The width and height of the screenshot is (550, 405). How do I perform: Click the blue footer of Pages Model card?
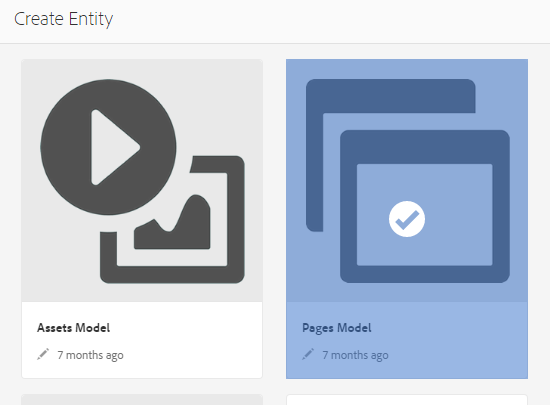407,340
